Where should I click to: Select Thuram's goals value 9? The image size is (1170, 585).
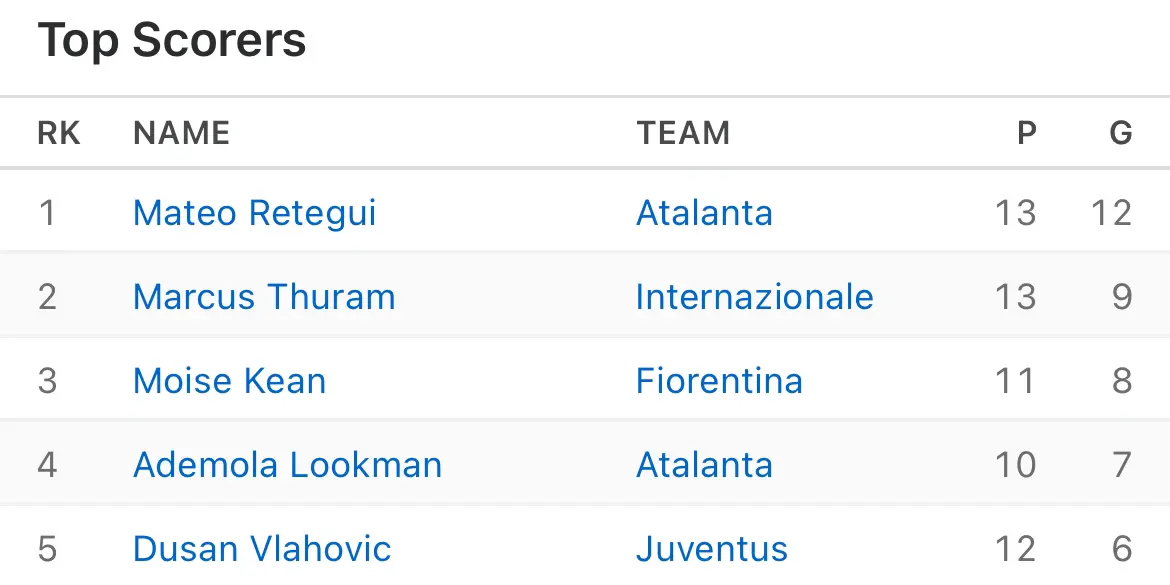[1123, 297]
